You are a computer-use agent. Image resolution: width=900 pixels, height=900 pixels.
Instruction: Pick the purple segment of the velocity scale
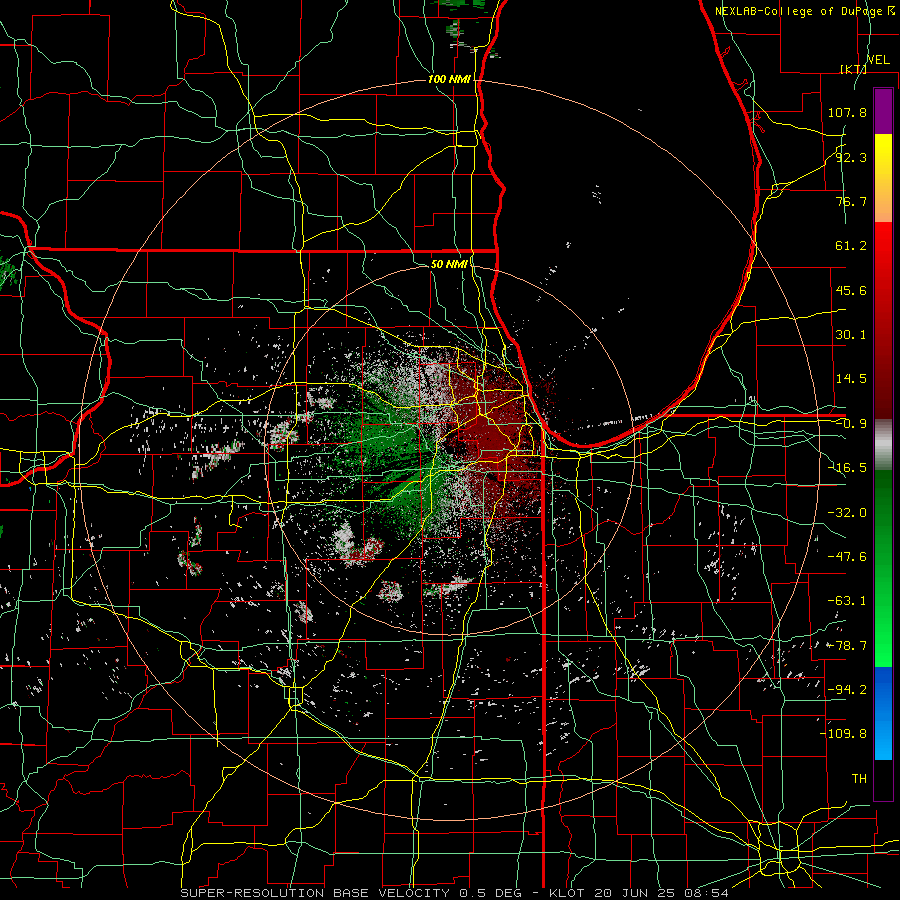coord(883,111)
